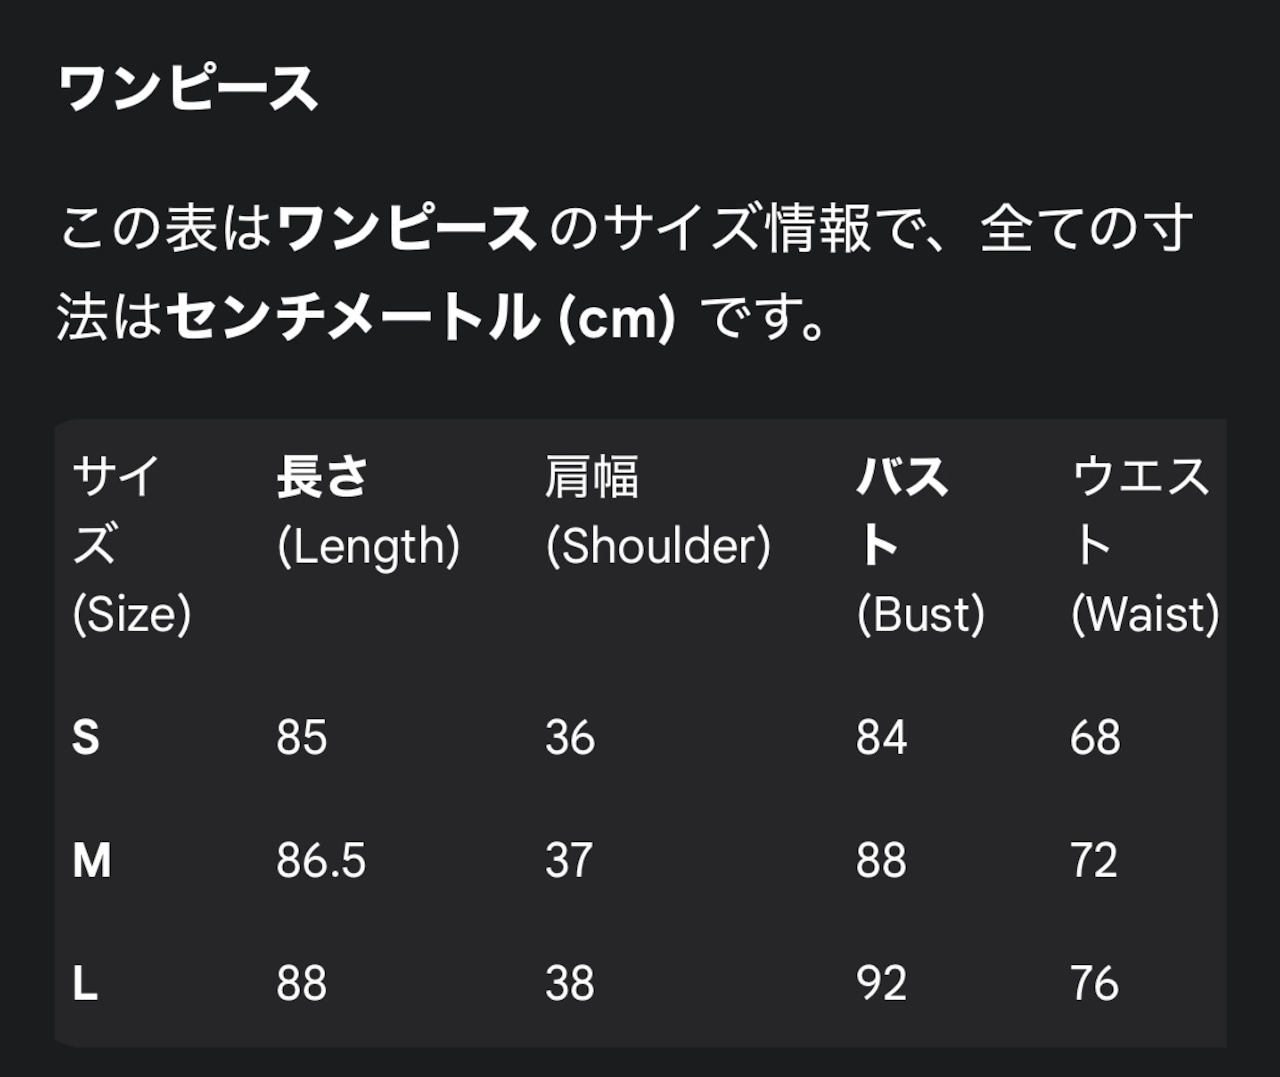Click the bust value 84 for size S
Viewport: 1280px width, 1077px height.
(881, 738)
